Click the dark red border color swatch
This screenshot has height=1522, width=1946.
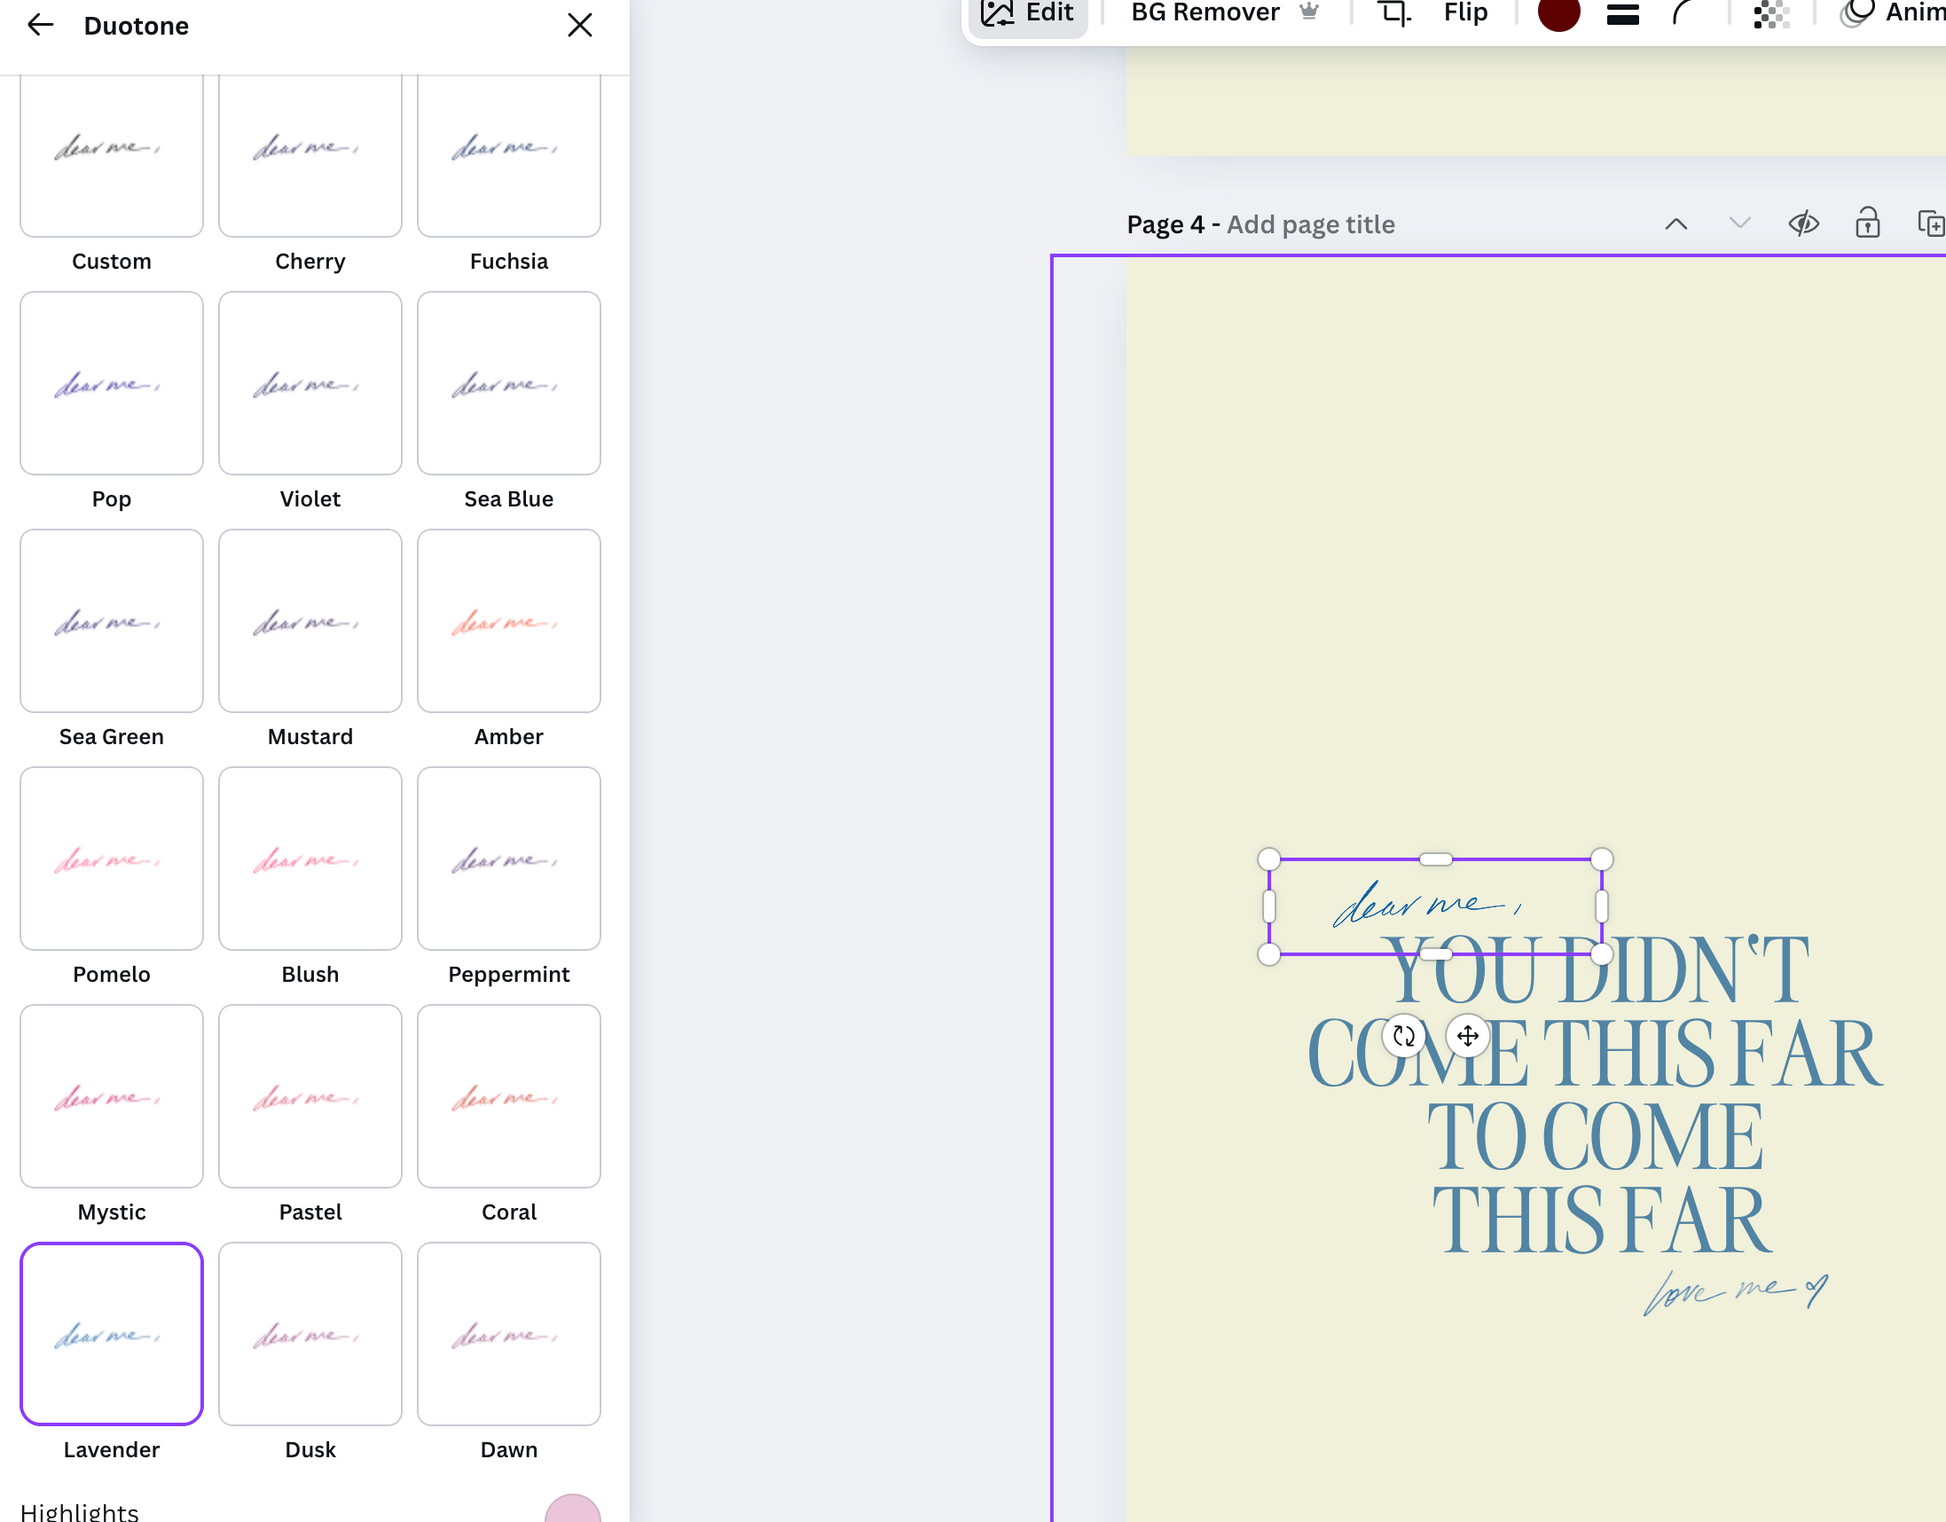[1558, 14]
